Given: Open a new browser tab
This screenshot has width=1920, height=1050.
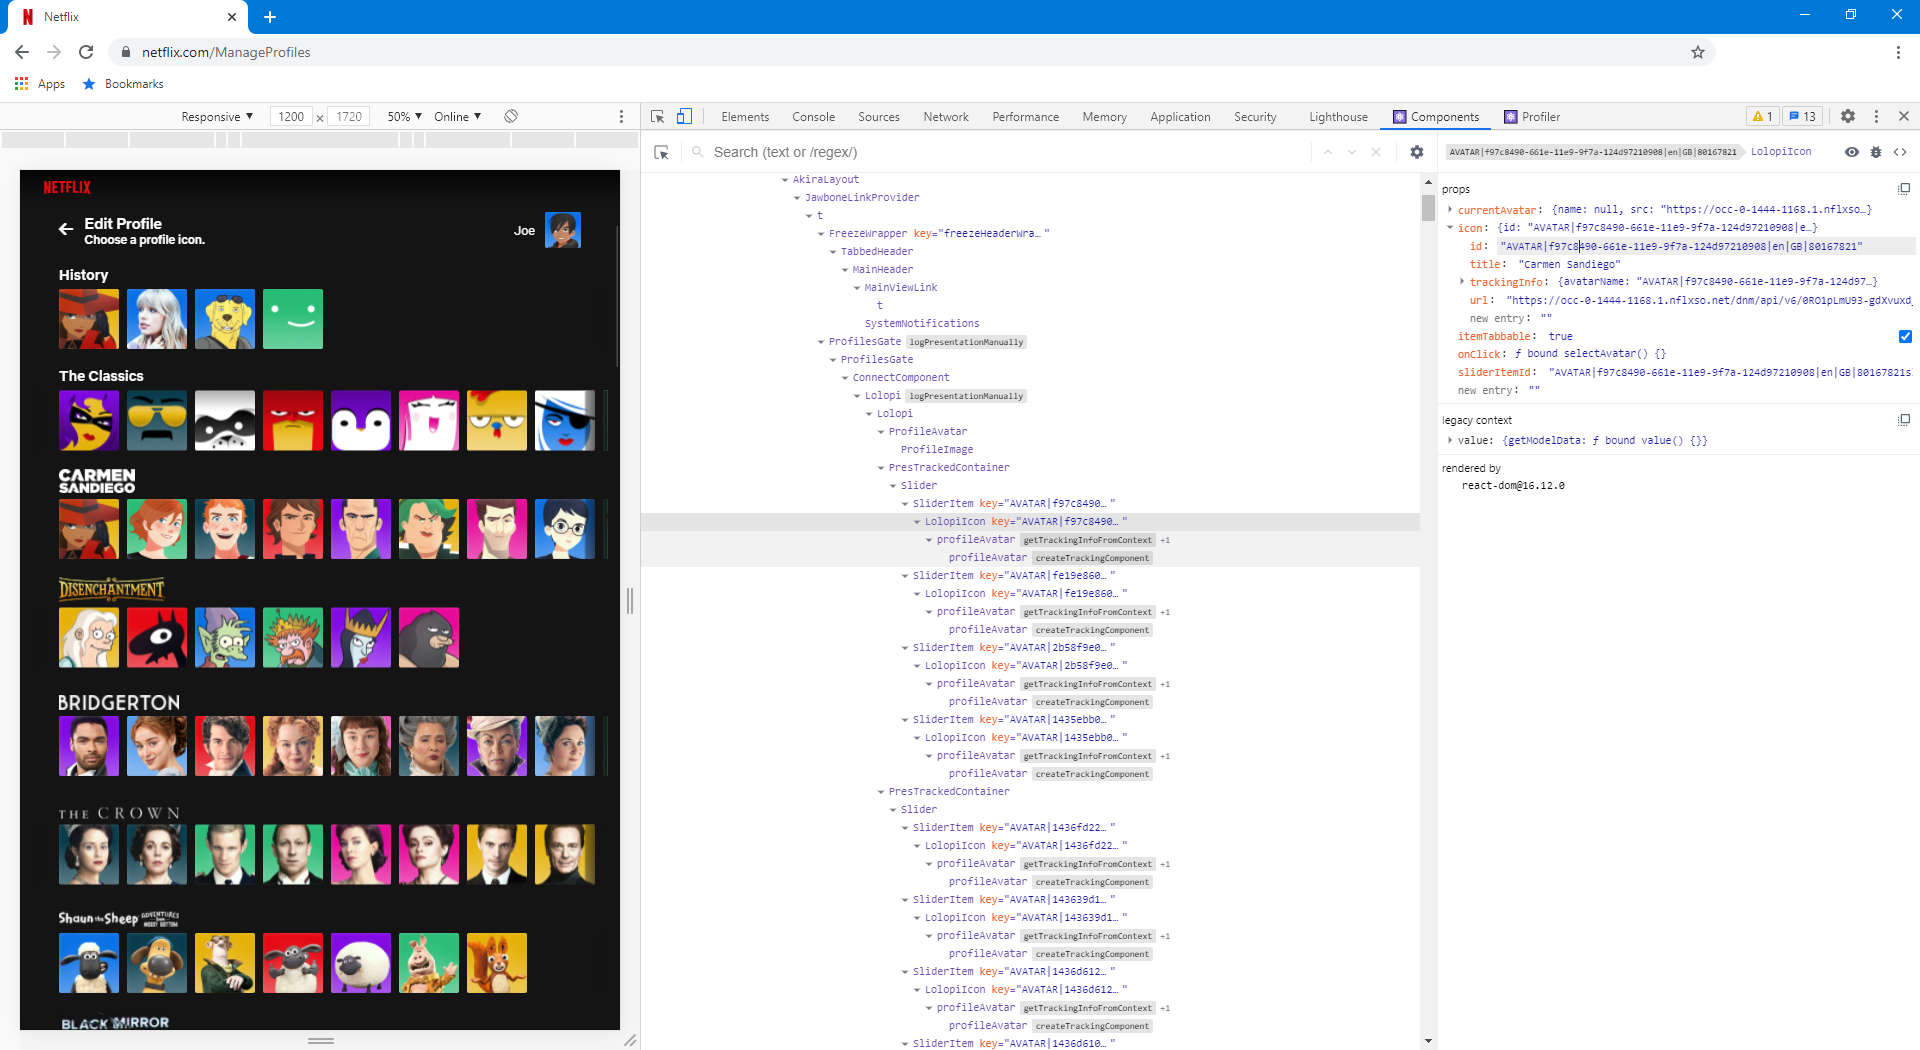Looking at the screenshot, I should pos(270,17).
